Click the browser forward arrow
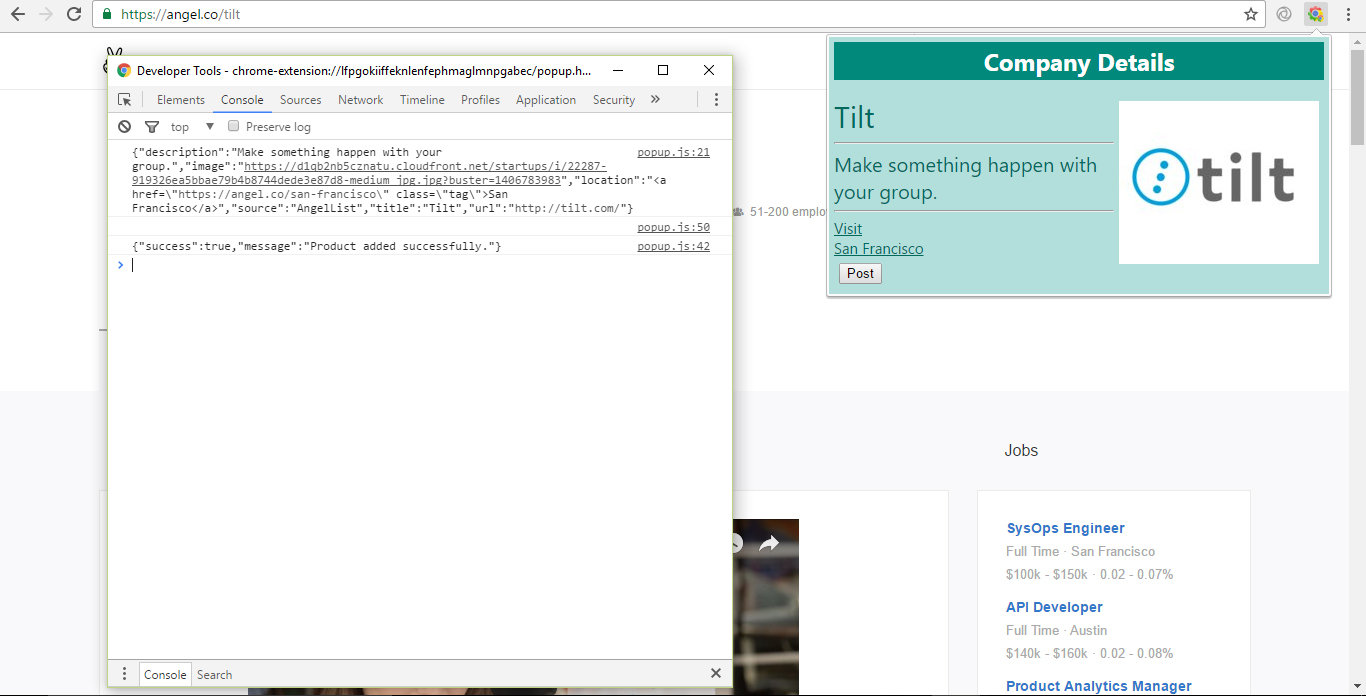The height and width of the screenshot is (696, 1366). tap(46, 14)
